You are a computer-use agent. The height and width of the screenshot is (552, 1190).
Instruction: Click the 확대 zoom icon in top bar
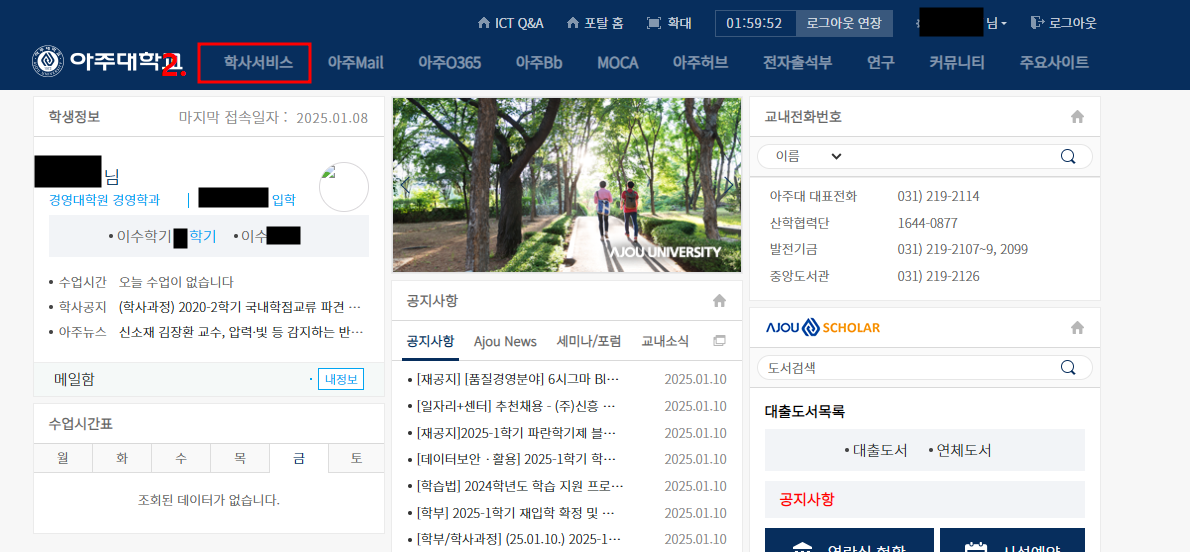point(654,22)
